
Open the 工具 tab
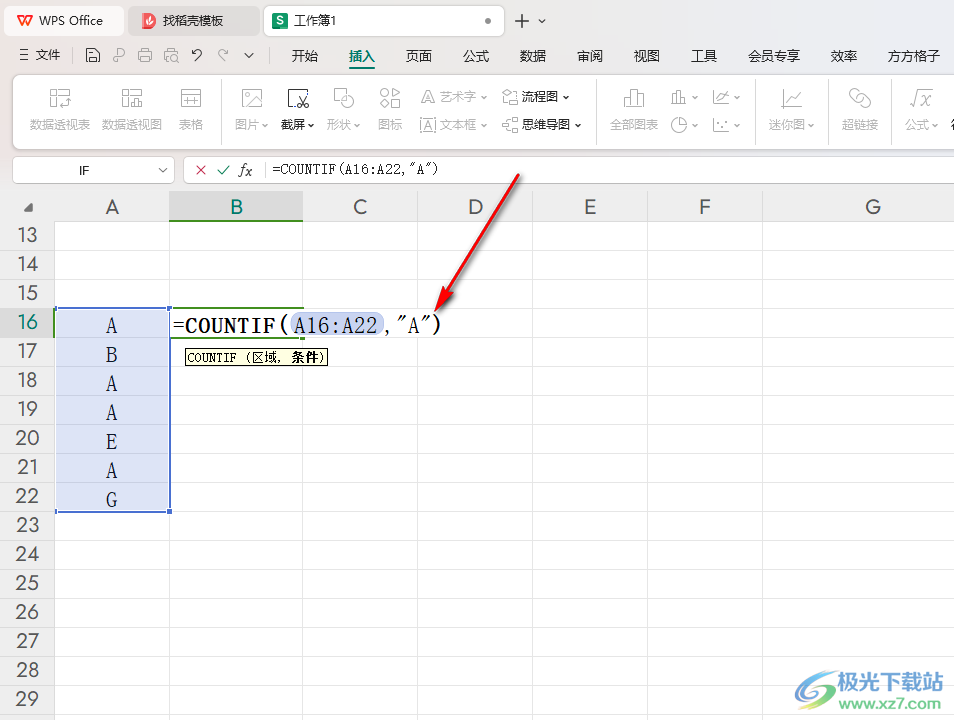click(x=704, y=56)
